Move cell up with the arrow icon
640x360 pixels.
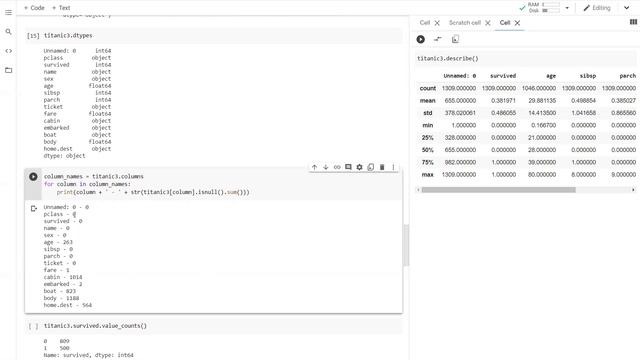tap(314, 167)
